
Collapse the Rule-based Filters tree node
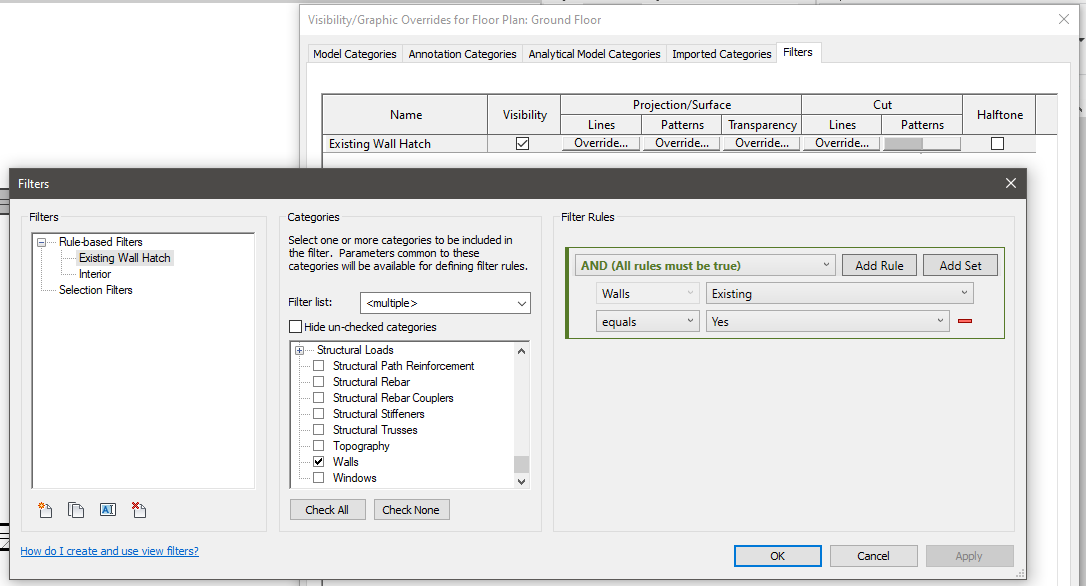coord(42,242)
